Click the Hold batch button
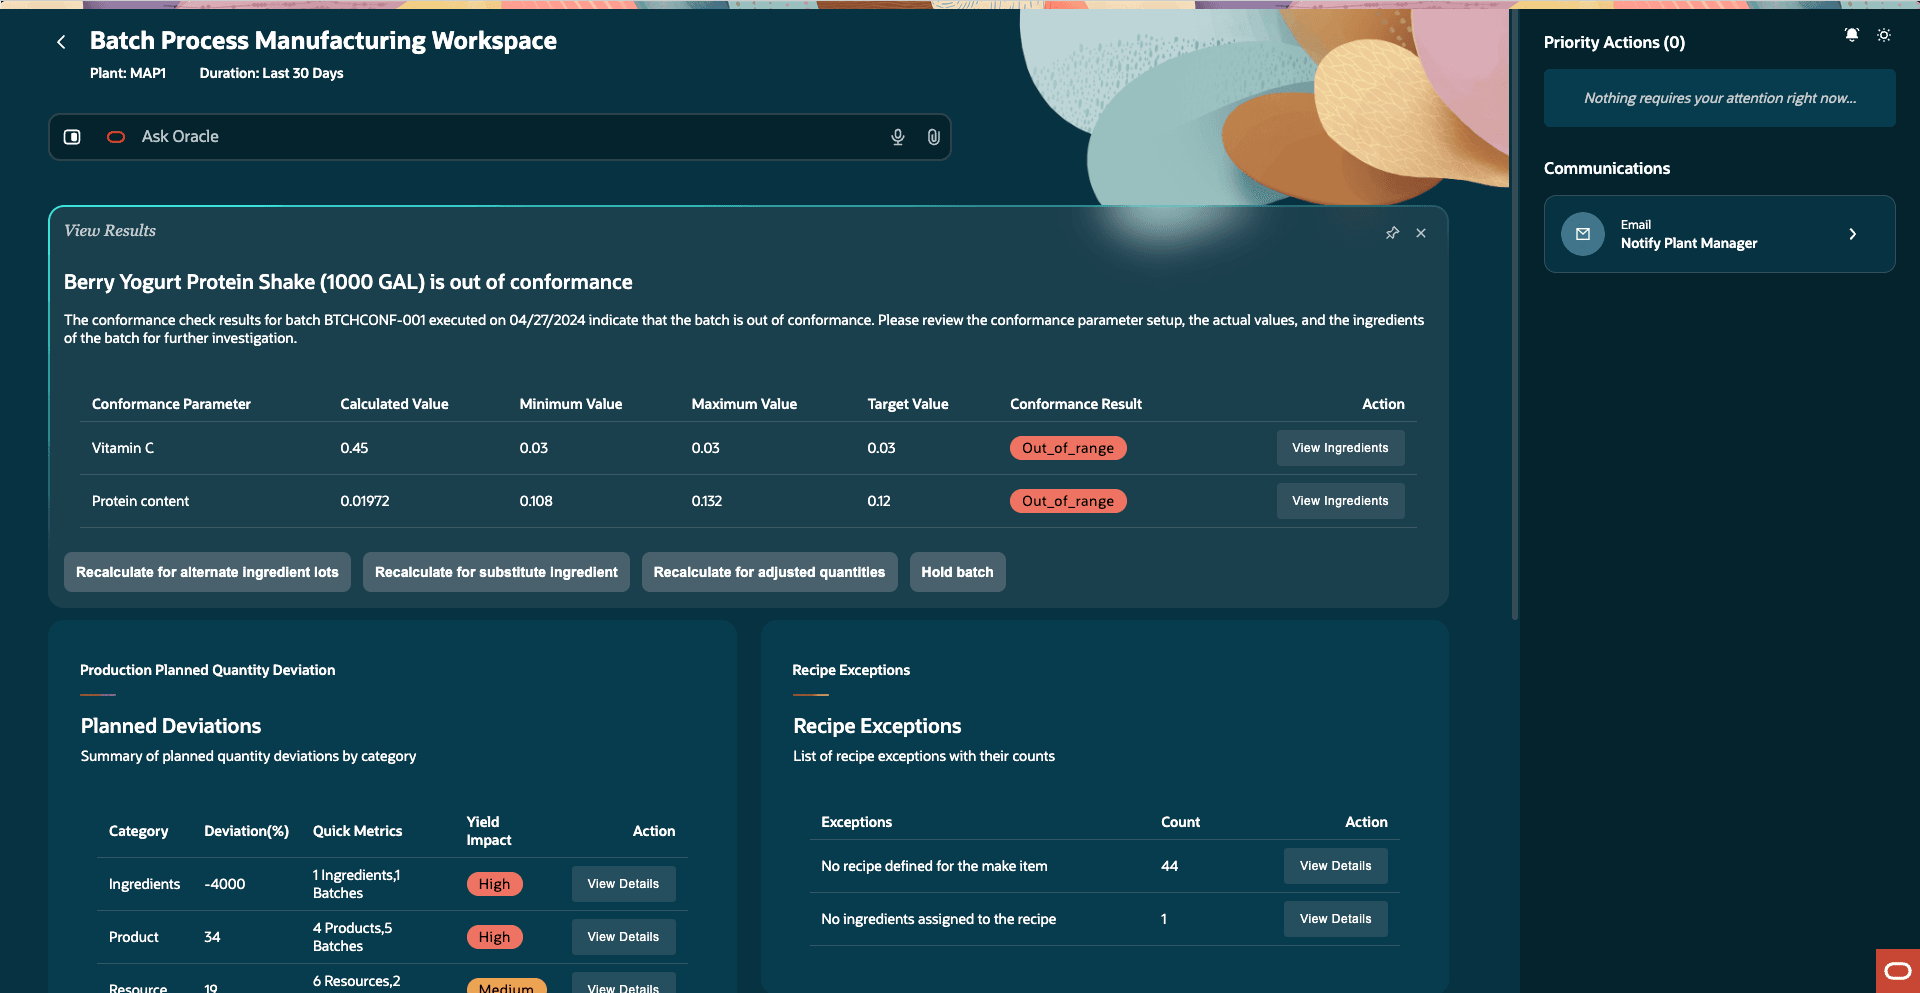Image resolution: width=1920 pixels, height=993 pixels. pyautogui.click(x=957, y=572)
